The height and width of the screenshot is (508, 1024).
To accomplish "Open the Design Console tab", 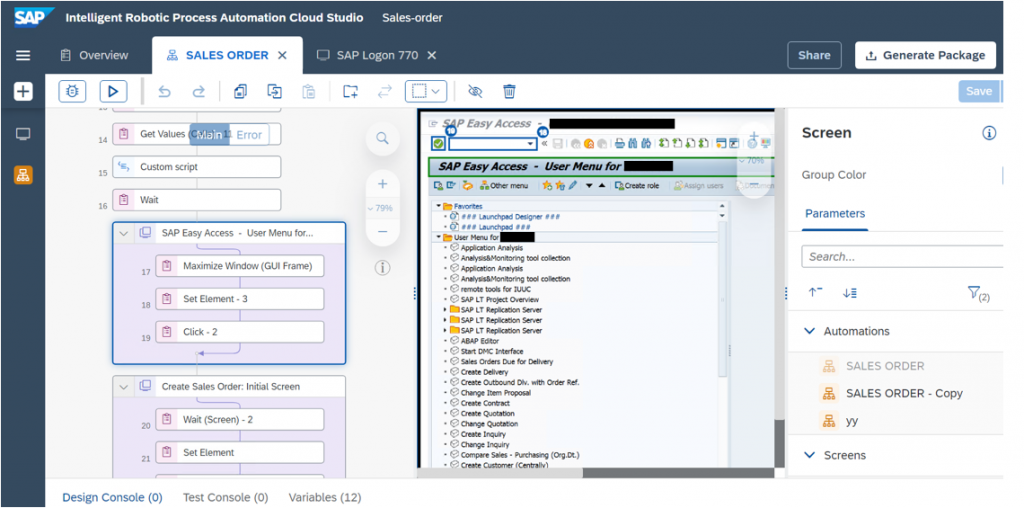I will (112, 498).
